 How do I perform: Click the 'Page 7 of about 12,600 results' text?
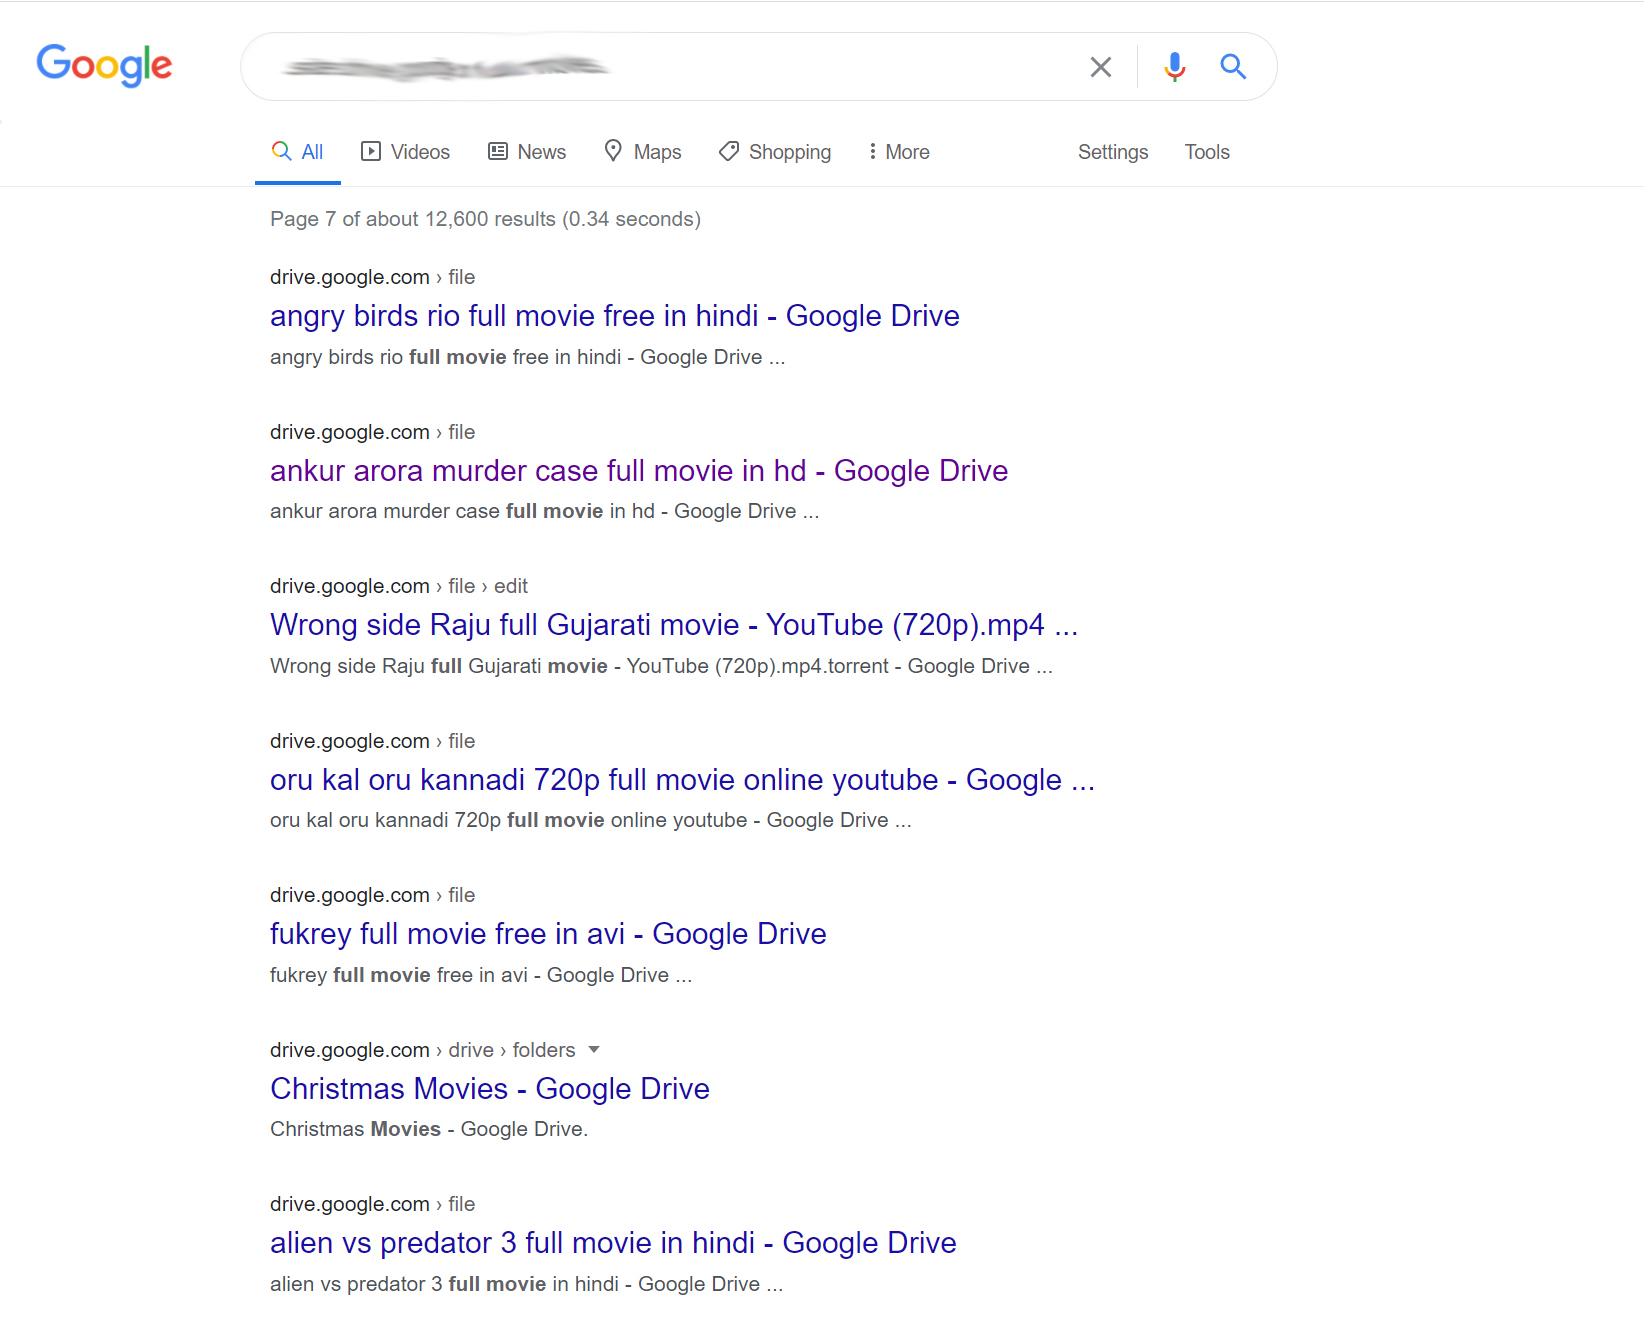[x=485, y=219]
